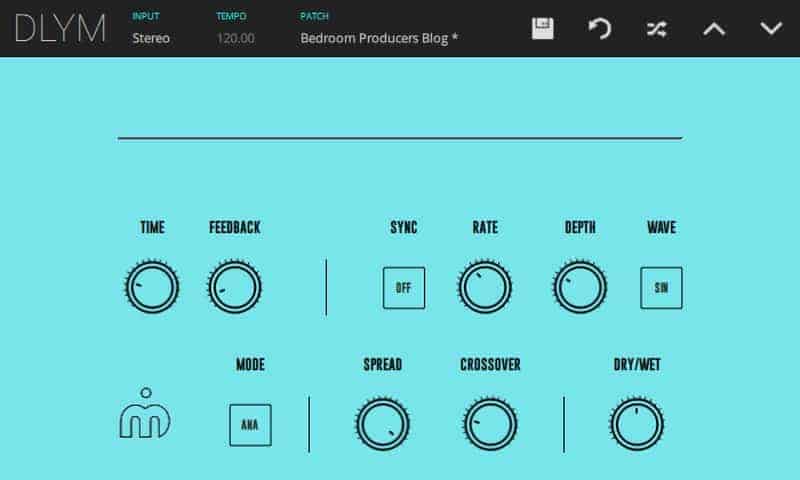Go to next patch with down arrow

pos(770,28)
